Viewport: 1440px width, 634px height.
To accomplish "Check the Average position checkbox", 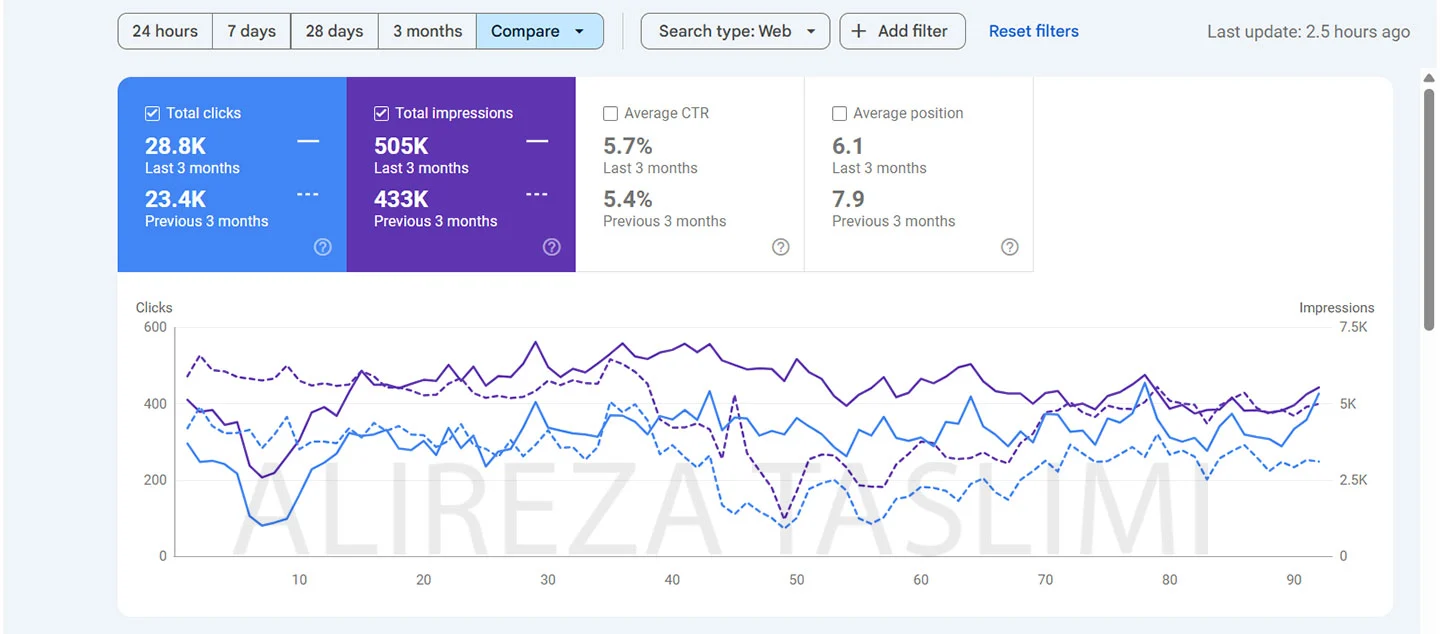I will pos(839,114).
